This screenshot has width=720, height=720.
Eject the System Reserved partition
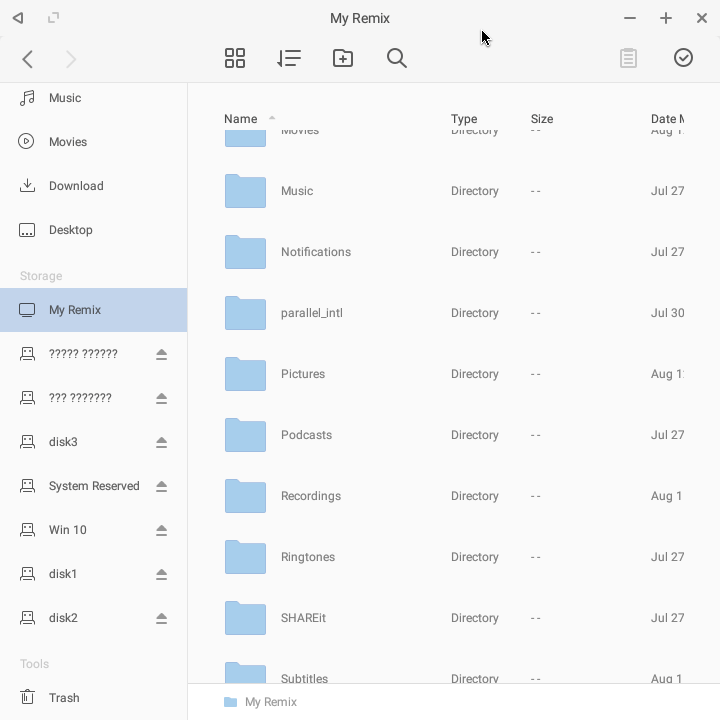pyautogui.click(x=161, y=486)
